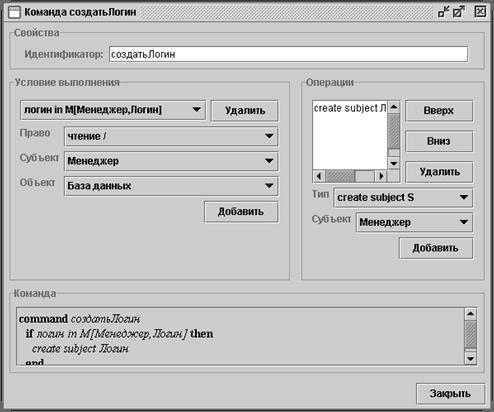Screen dimensions: 494x412
Task: Click the window system menu icon
Action: point(14,12)
